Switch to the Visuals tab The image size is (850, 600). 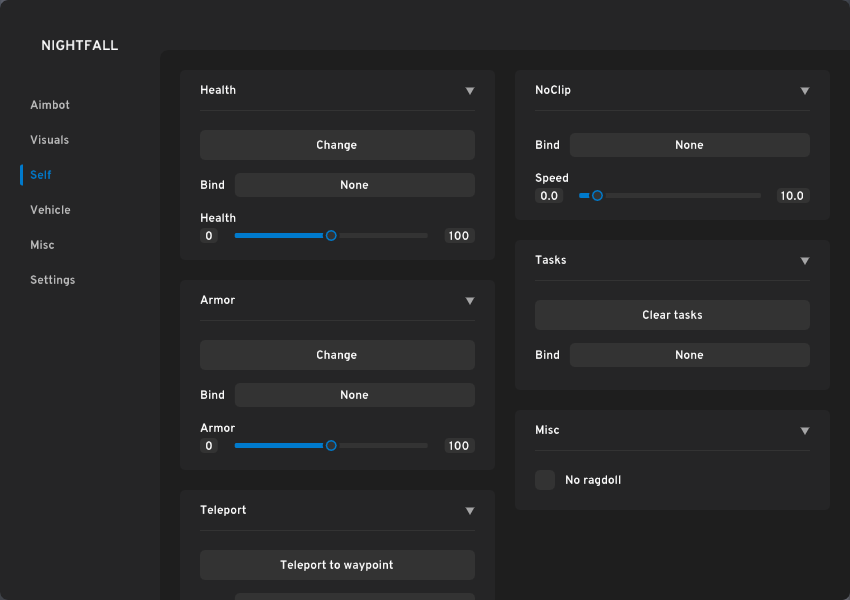tap(50, 140)
